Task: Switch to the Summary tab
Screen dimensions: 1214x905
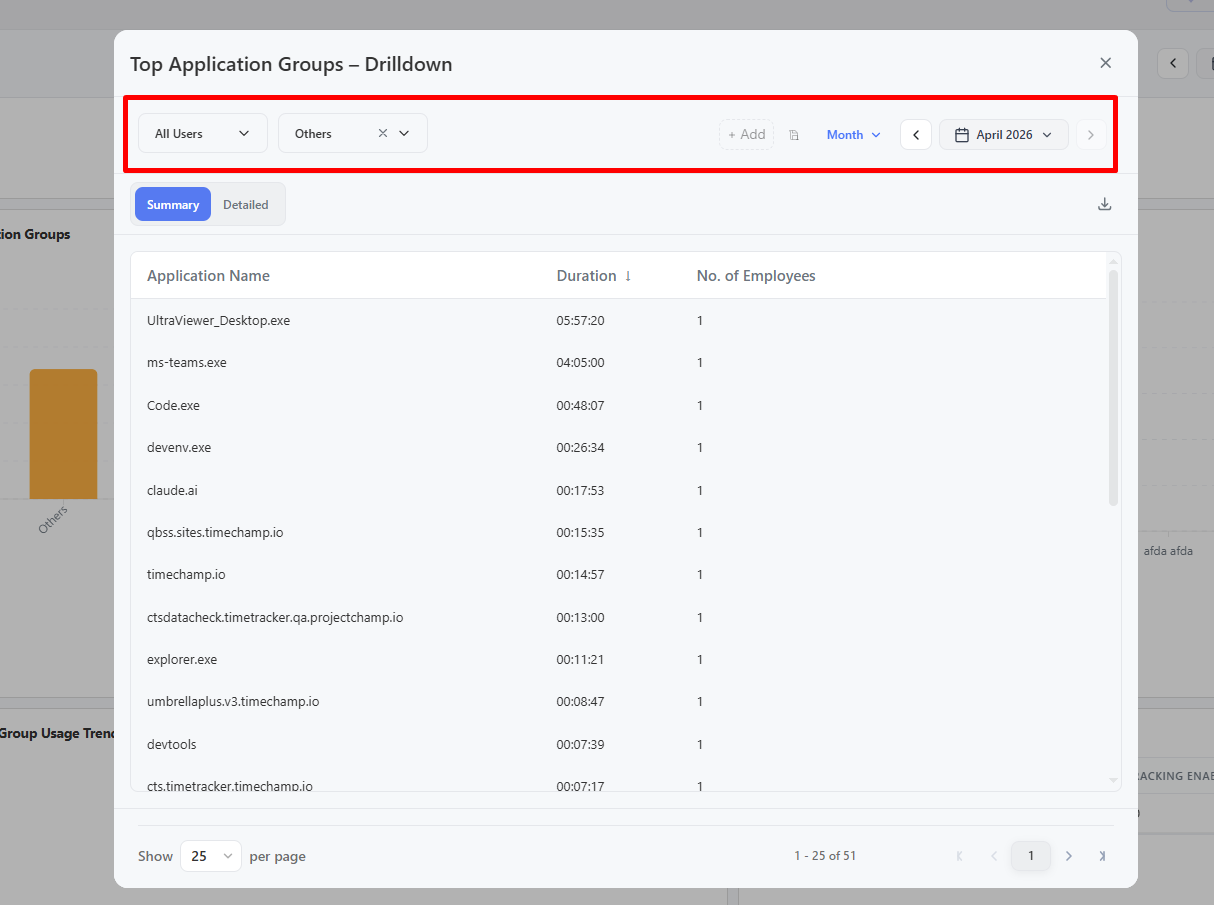Action: point(173,204)
